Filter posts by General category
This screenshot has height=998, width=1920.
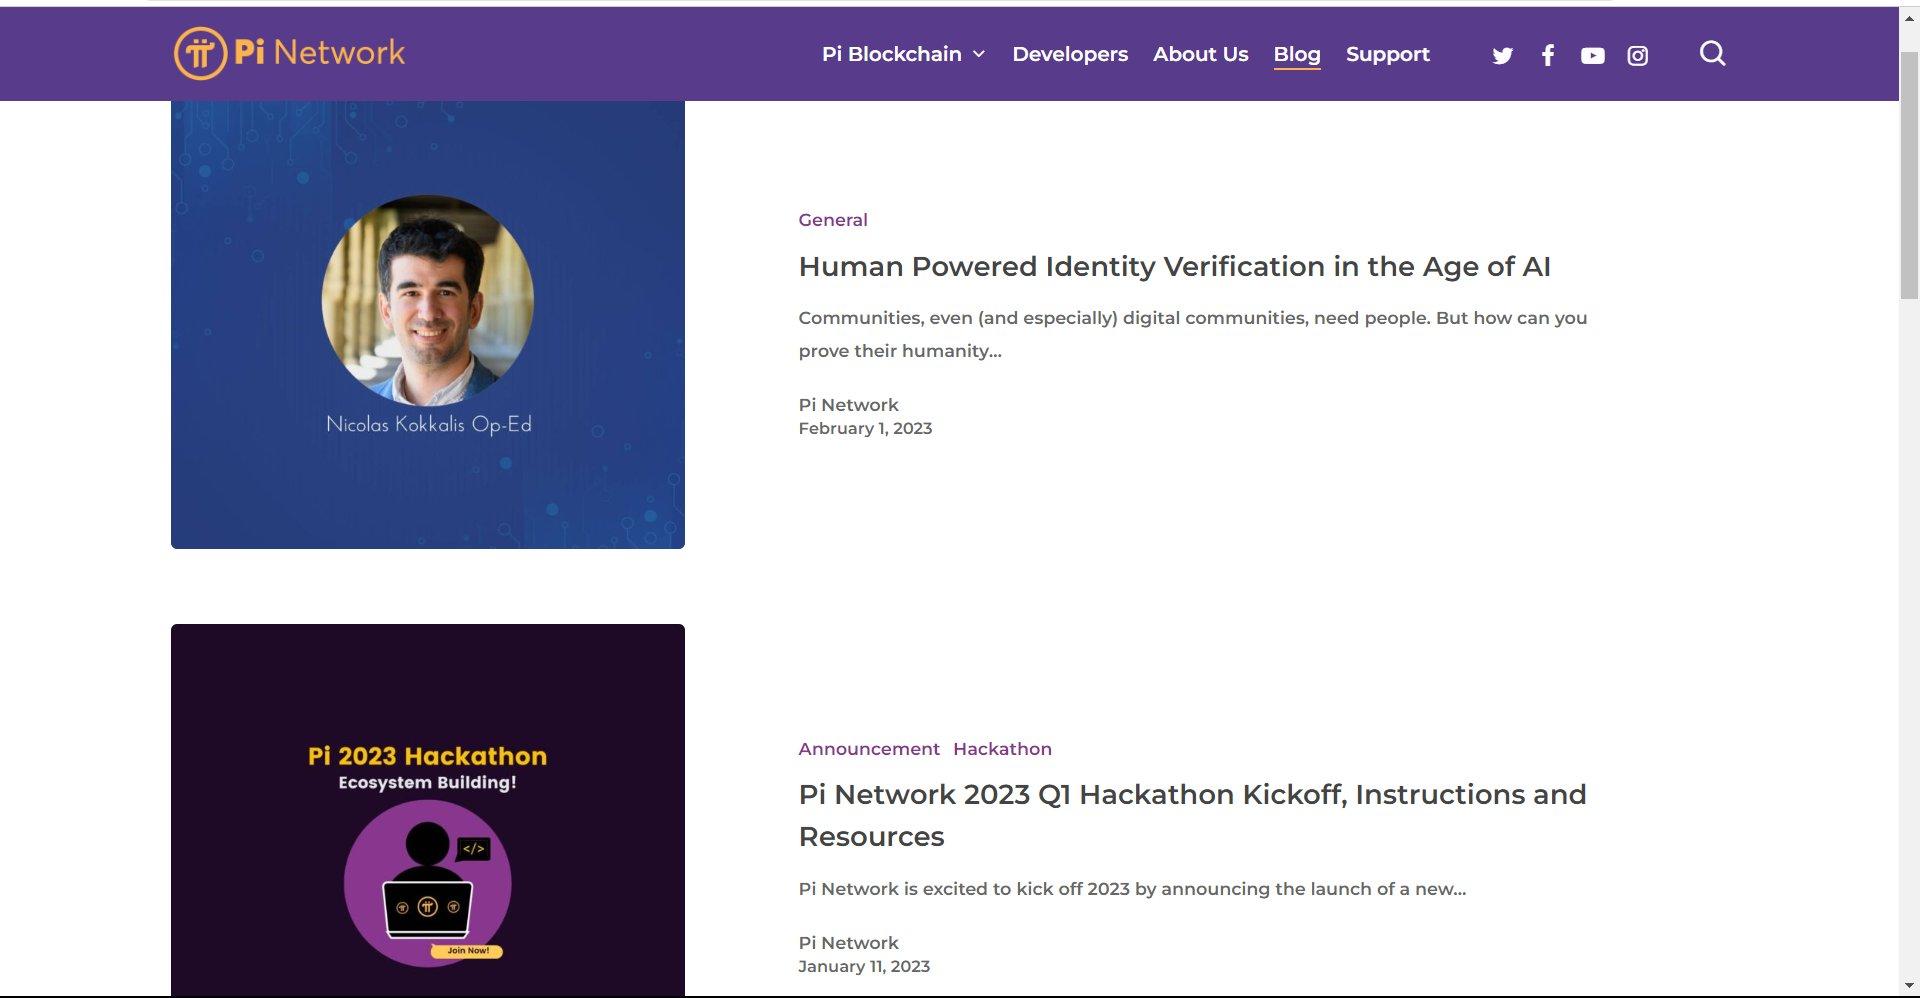pyautogui.click(x=832, y=220)
